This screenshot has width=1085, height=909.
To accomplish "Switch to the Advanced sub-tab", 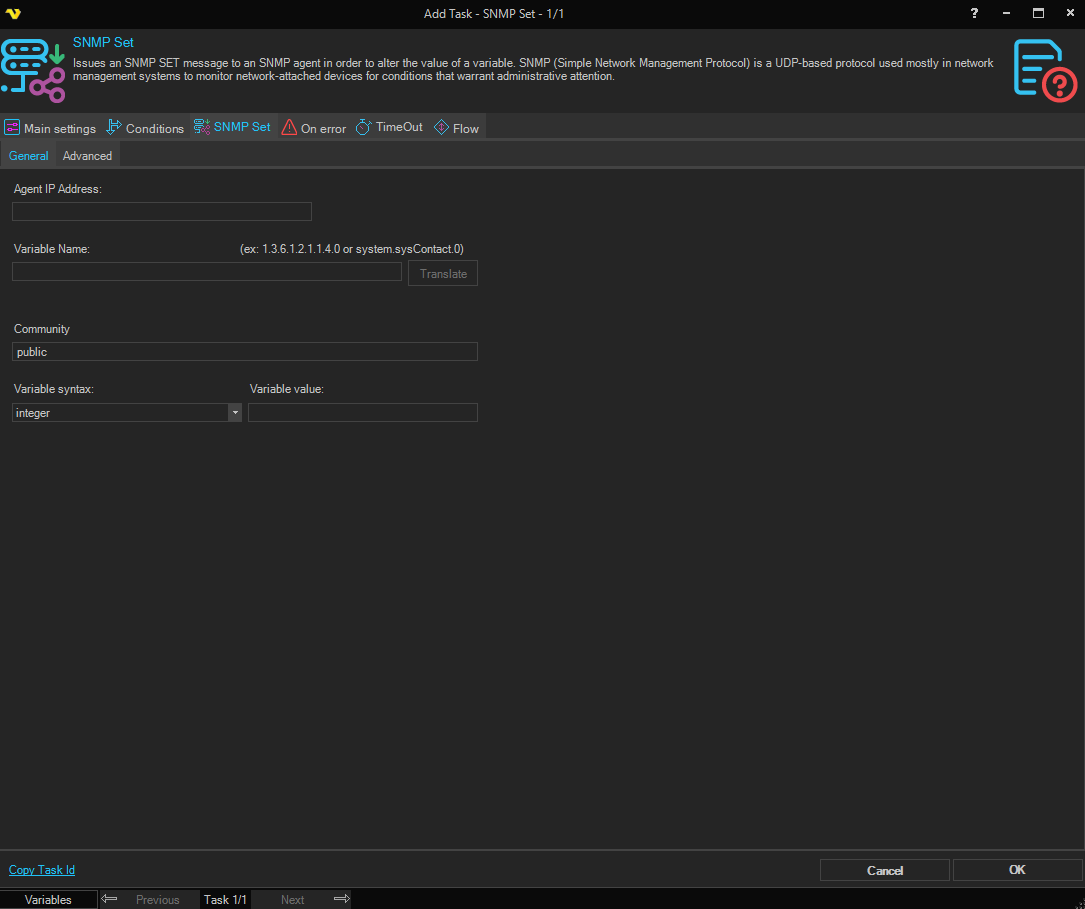I will point(87,156).
